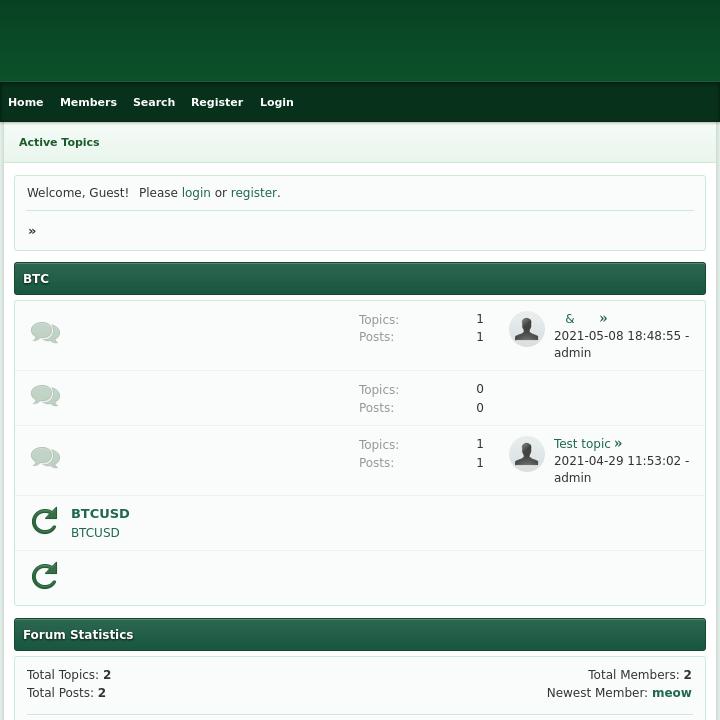Click the first forum's speech bubble icon
The height and width of the screenshot is (720, 720).
45,333
